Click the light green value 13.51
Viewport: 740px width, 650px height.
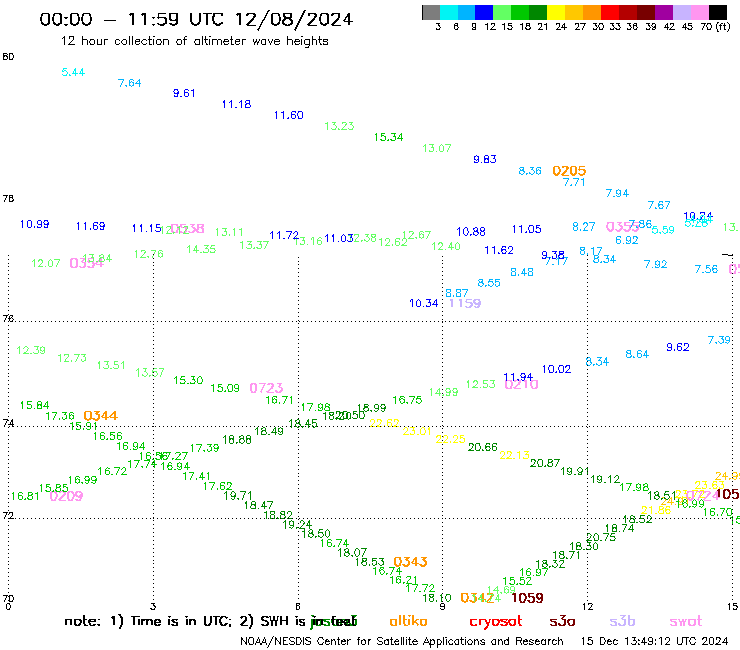pyautogui.click(x=111, y=365)
